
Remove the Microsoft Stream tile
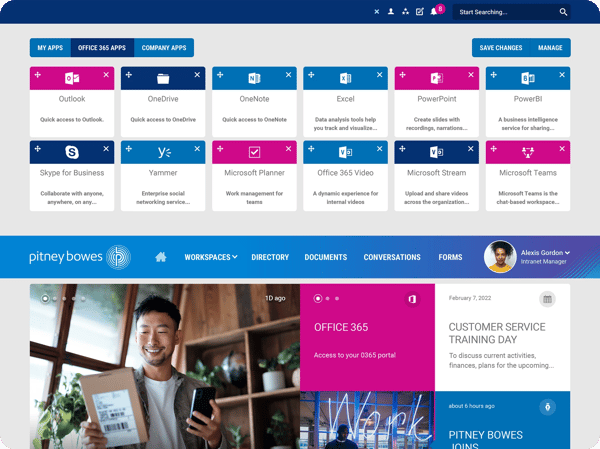point(471,149)
